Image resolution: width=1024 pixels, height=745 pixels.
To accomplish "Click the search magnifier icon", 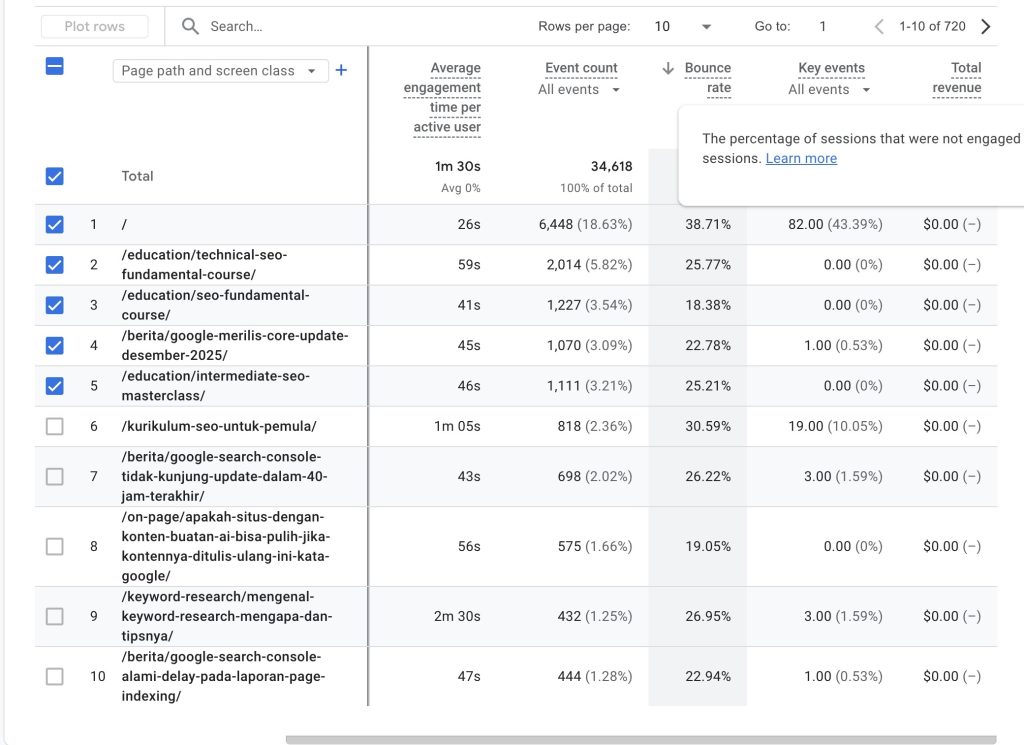I will pyautogui.click(x=190, y=26).
